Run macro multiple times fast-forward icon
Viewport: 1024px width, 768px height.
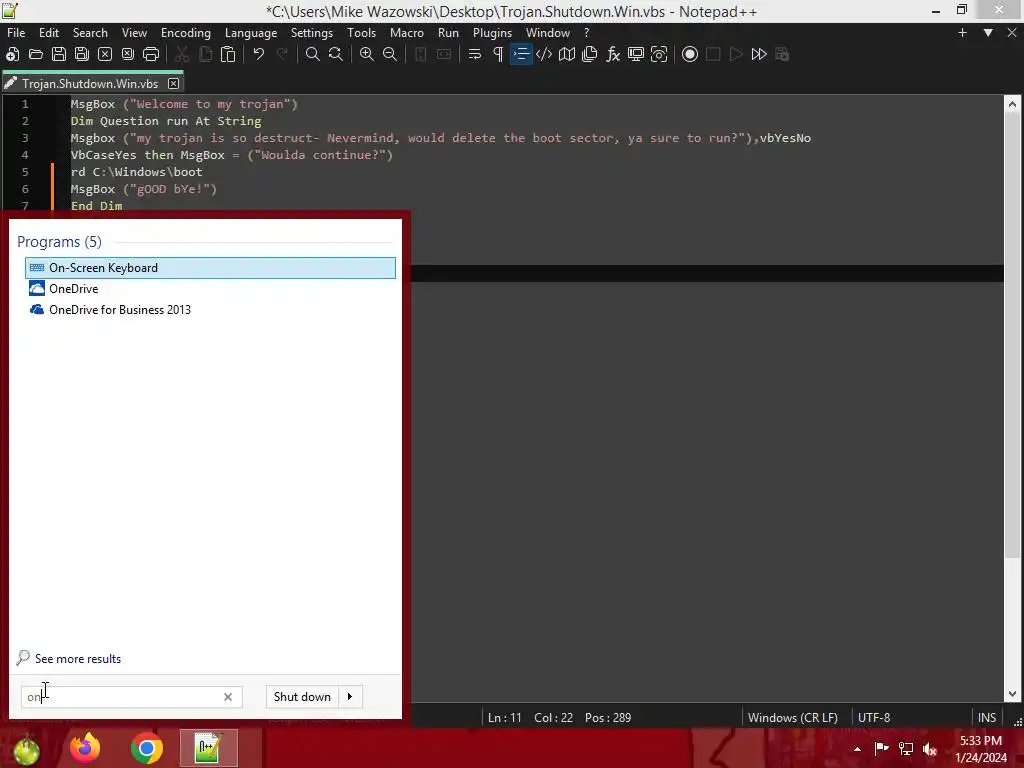click(x=759, y=54)
